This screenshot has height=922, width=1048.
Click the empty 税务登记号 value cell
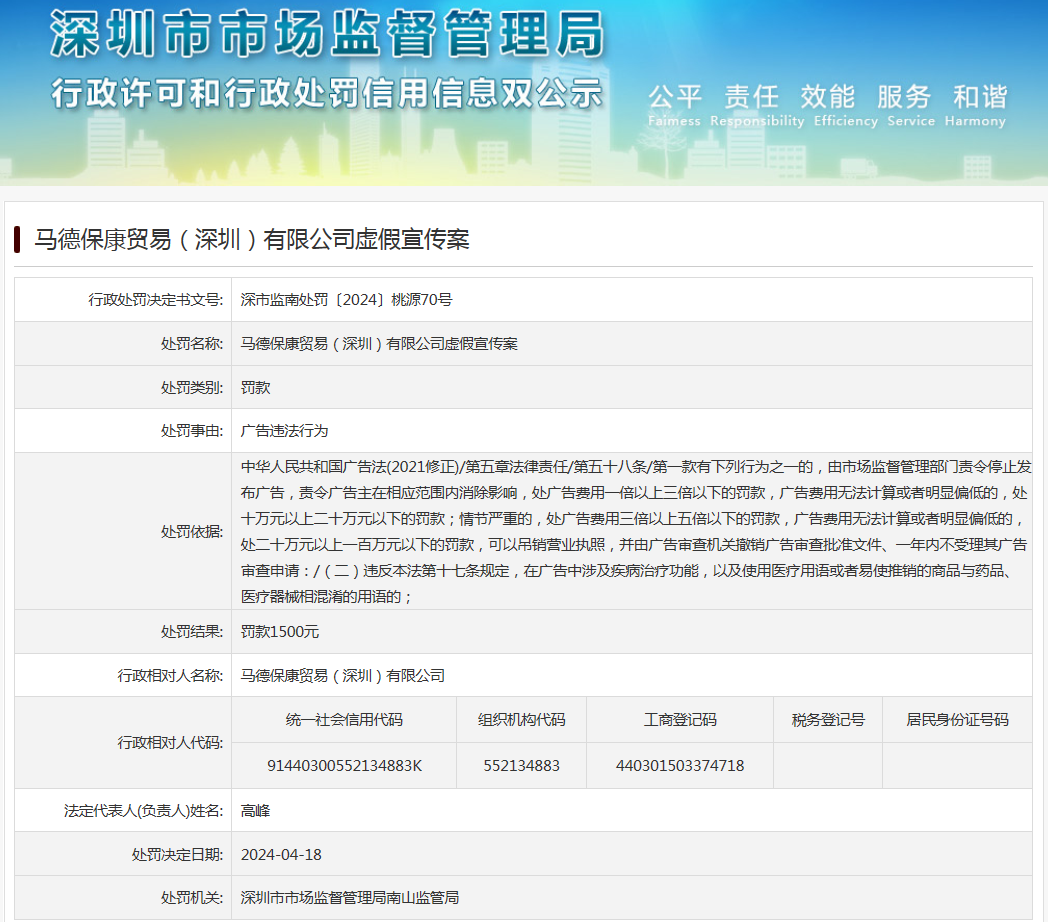click(827, 766)
